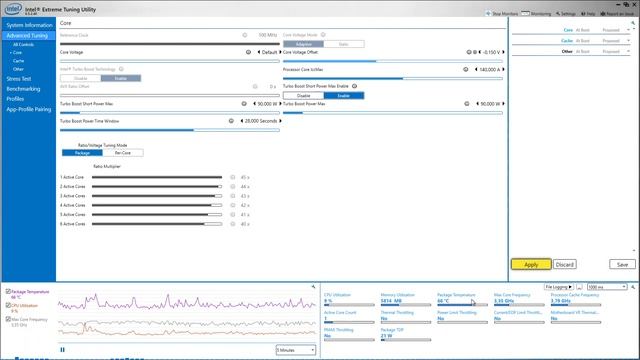
Task: Click the info icon beside Core Voltage Offset
Action: (469, 52)
